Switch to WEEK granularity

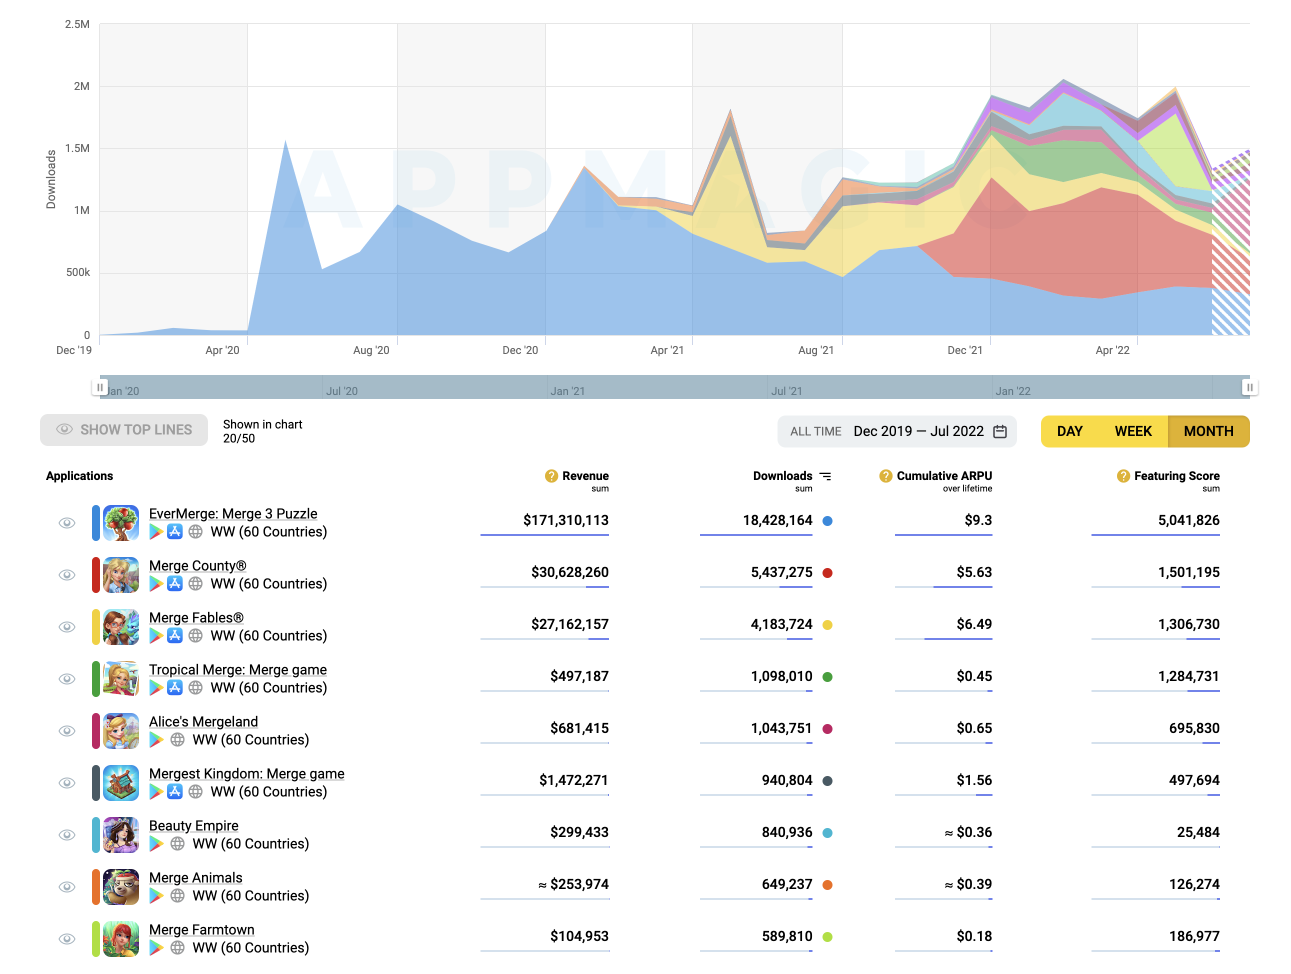pos(1132,431)
